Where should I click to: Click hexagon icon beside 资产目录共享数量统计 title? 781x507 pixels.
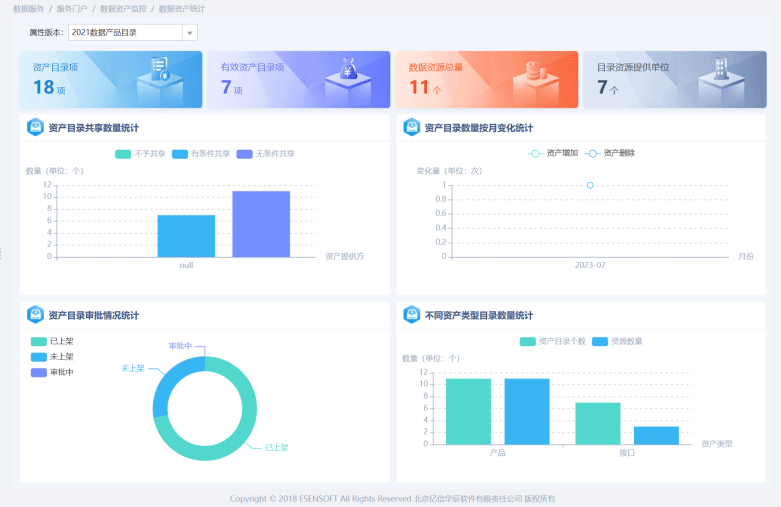click(35, 128)
